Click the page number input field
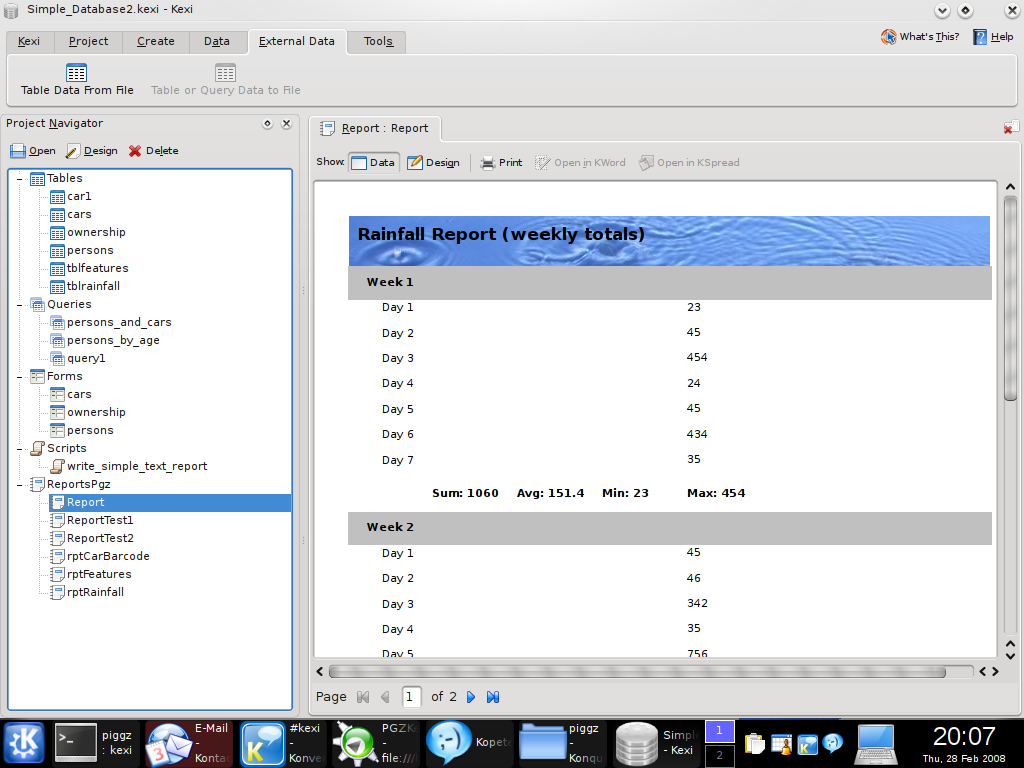Image resolution: width=1024 pixels, height=768 pixels. (411, 697)
